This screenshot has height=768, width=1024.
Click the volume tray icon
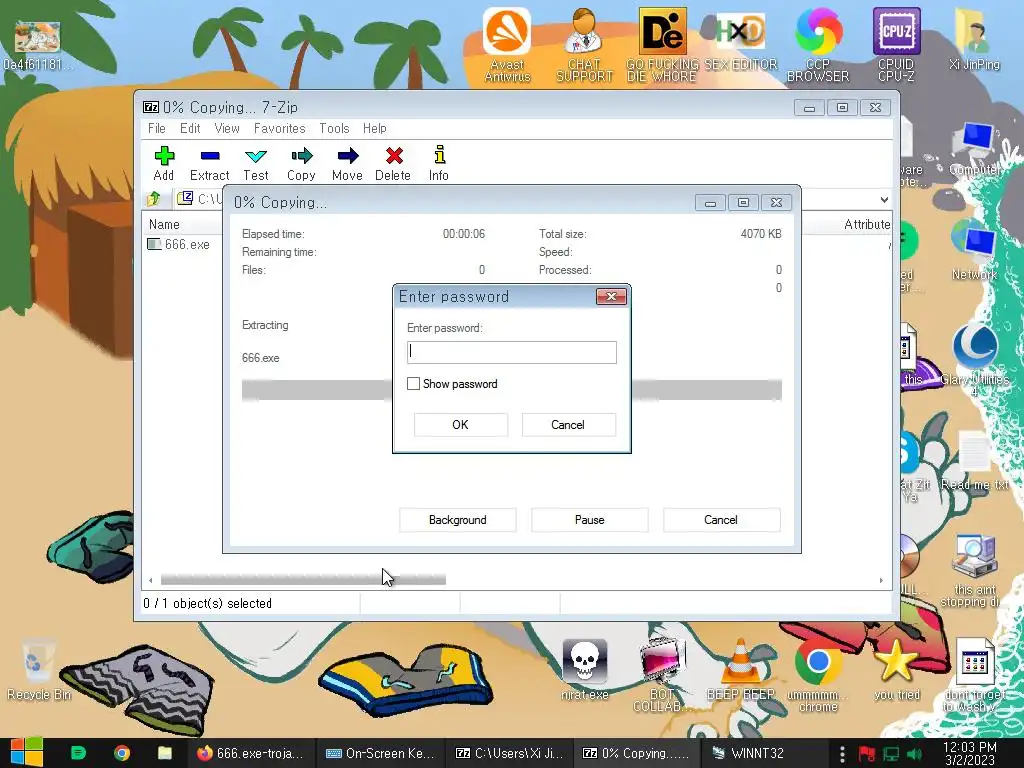915,754
